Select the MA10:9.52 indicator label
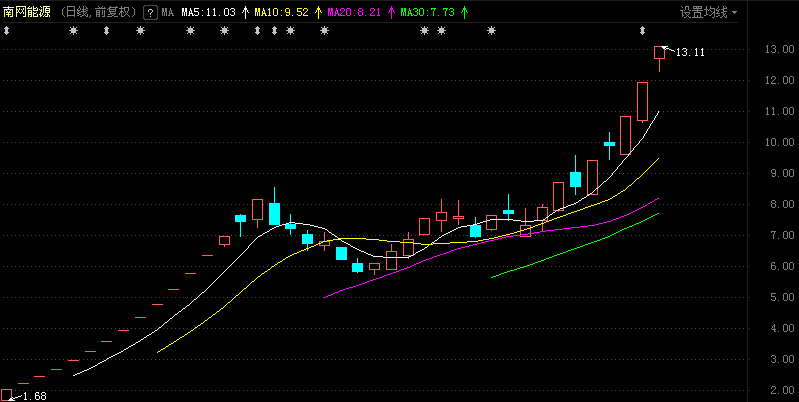The width and height of the screenshot is (799, 402). [281, 12]
